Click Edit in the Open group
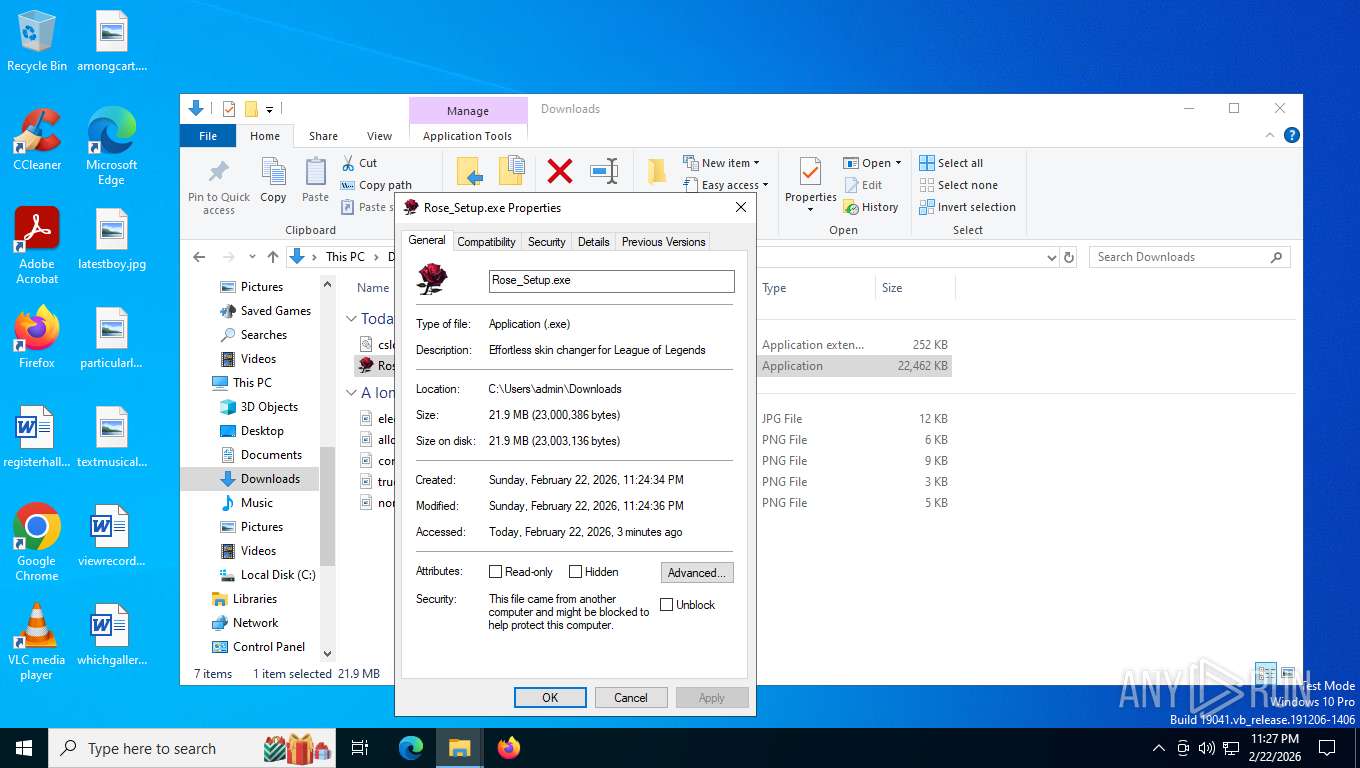The image size is (1360, 768). [x=863, y=185]
